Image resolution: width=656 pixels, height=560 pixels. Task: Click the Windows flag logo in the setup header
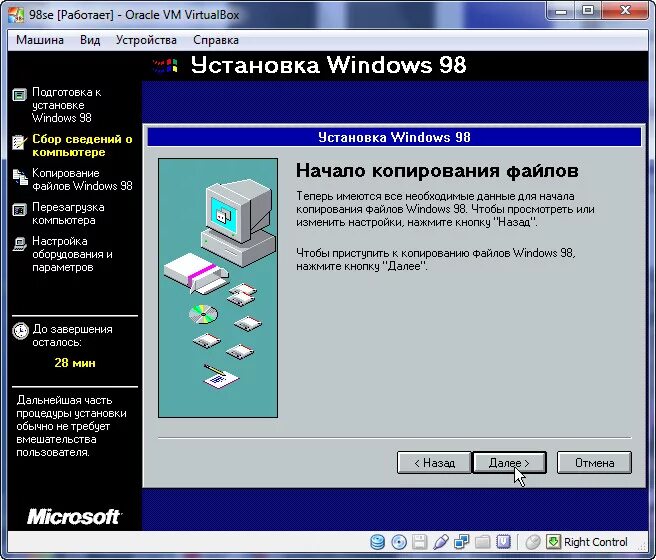point(165,66)
